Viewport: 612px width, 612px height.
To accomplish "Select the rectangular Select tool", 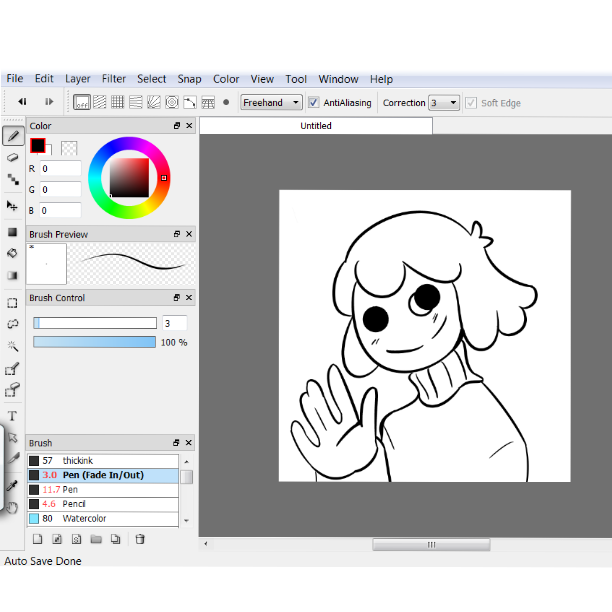I will click(x=13, y=302).
